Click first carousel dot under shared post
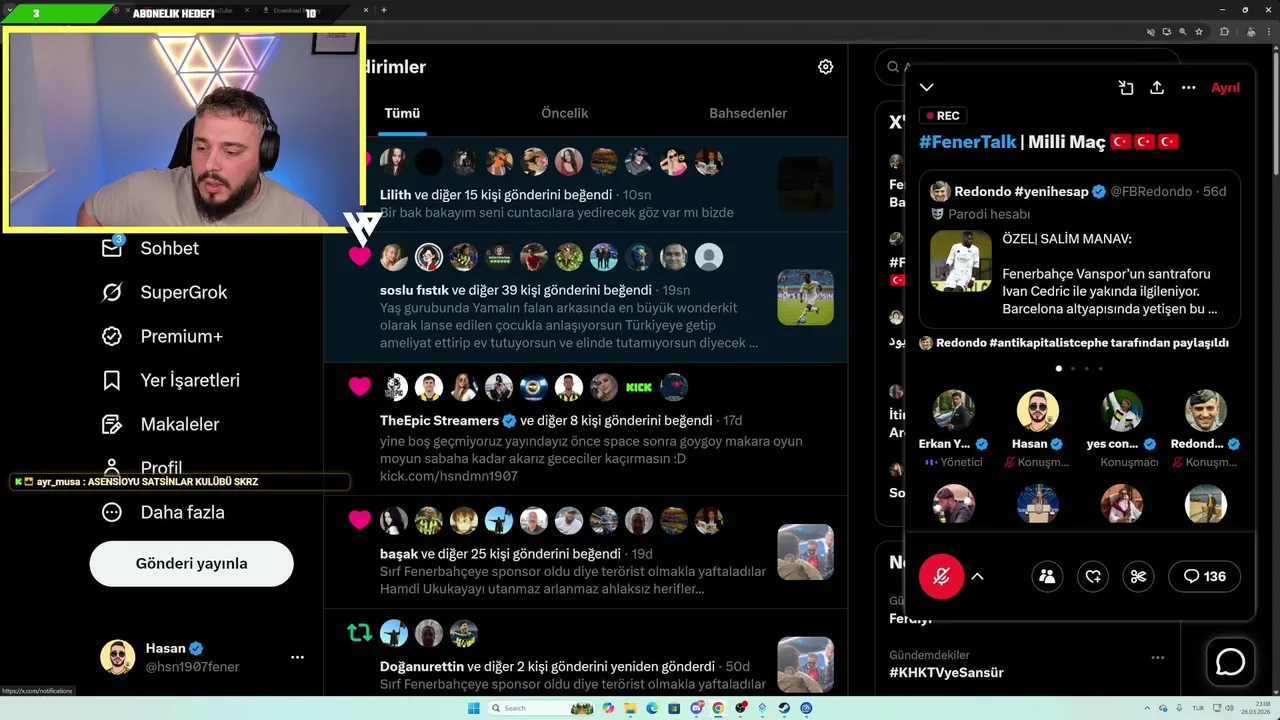Viewport: 1280px width, 720px height. tap(1059, 368)
